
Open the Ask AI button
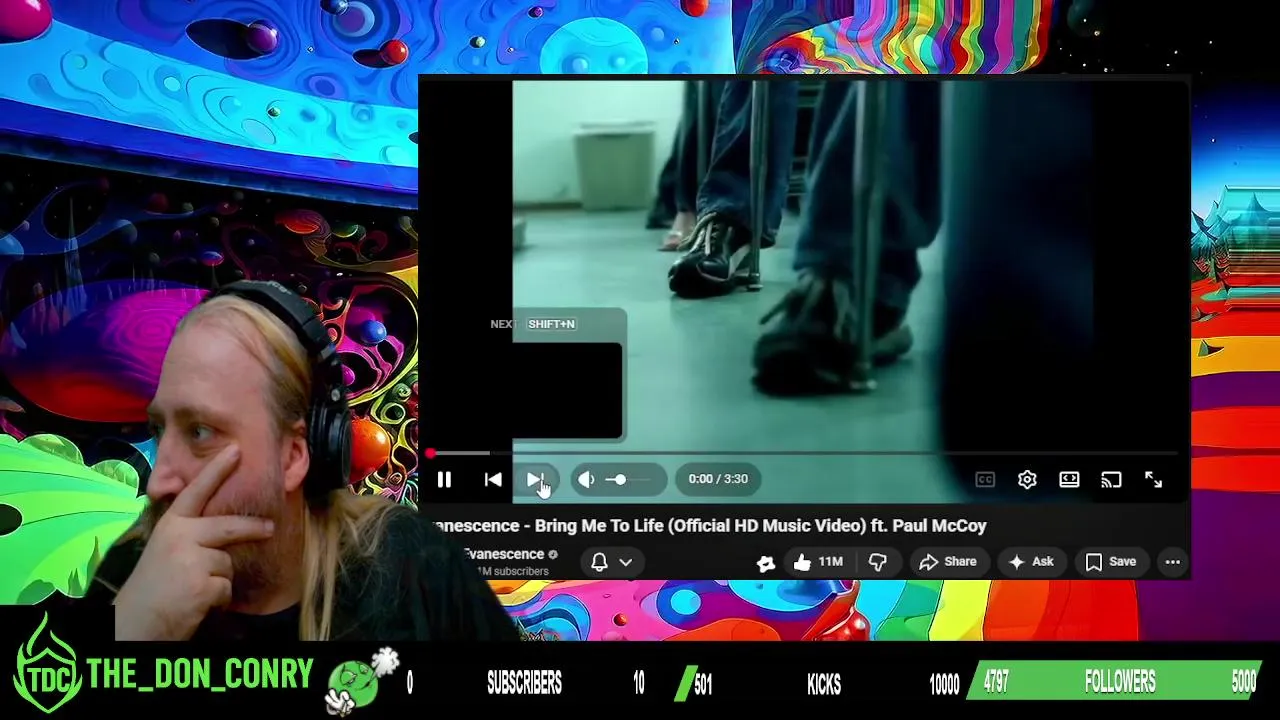[x=1031, y=562]
